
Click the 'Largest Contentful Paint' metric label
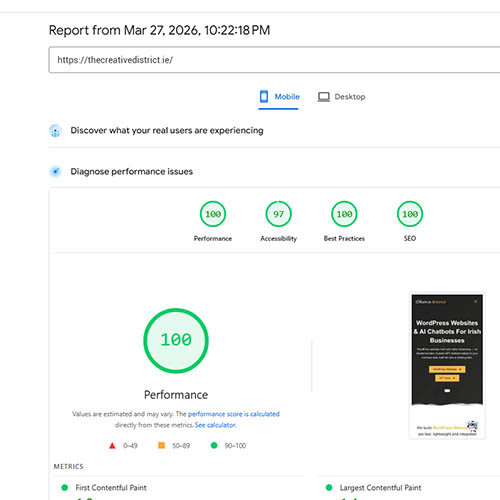pyautogui.click(x=380, y=488)
